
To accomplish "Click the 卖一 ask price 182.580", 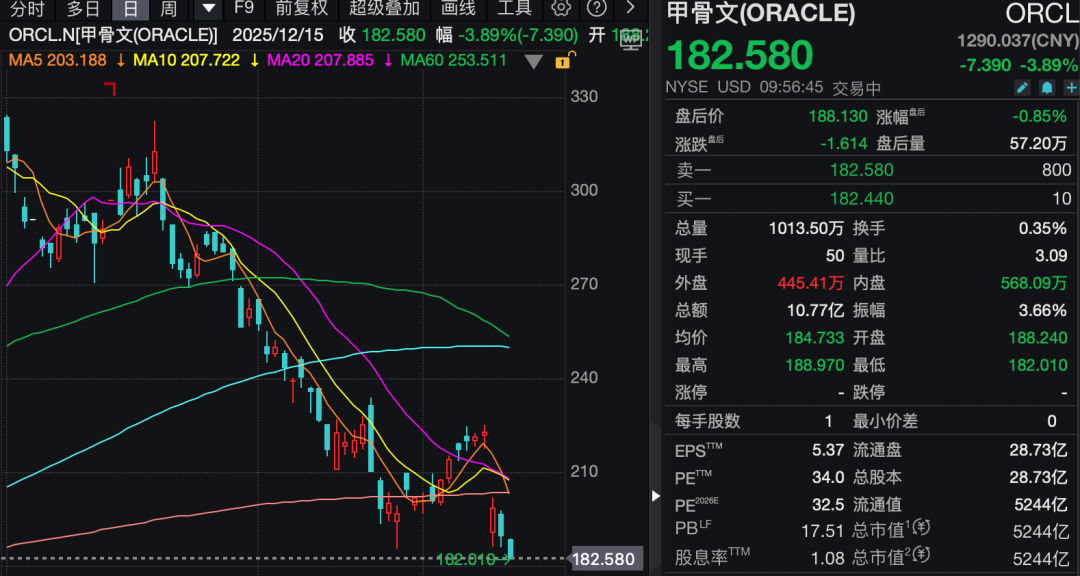I will (x=862, y=170).
